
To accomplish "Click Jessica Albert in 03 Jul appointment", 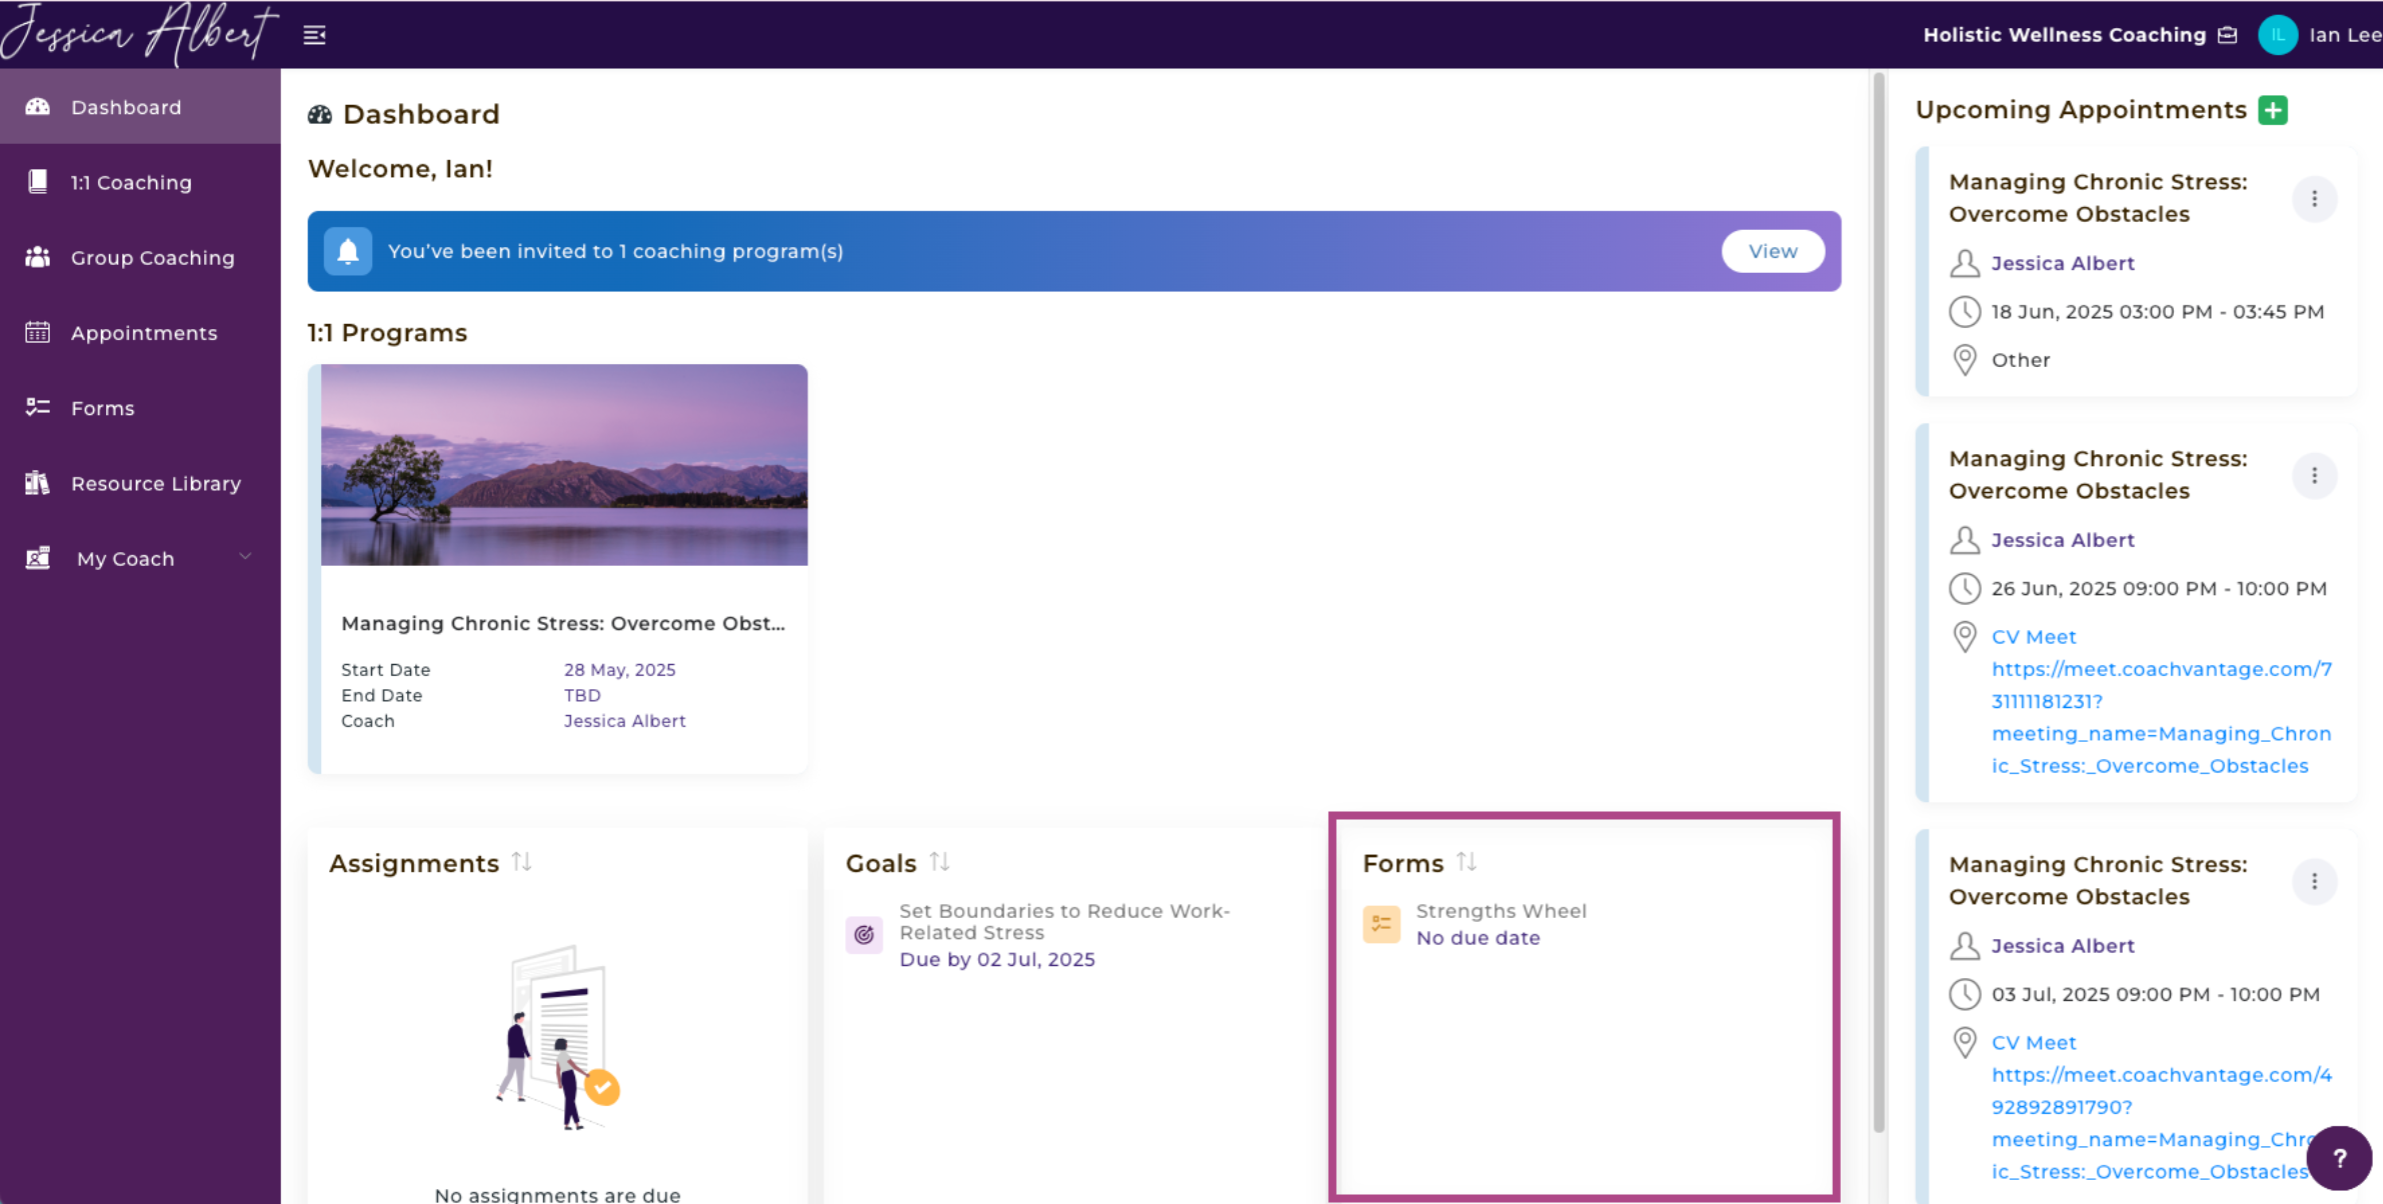I will point(2062,946).
